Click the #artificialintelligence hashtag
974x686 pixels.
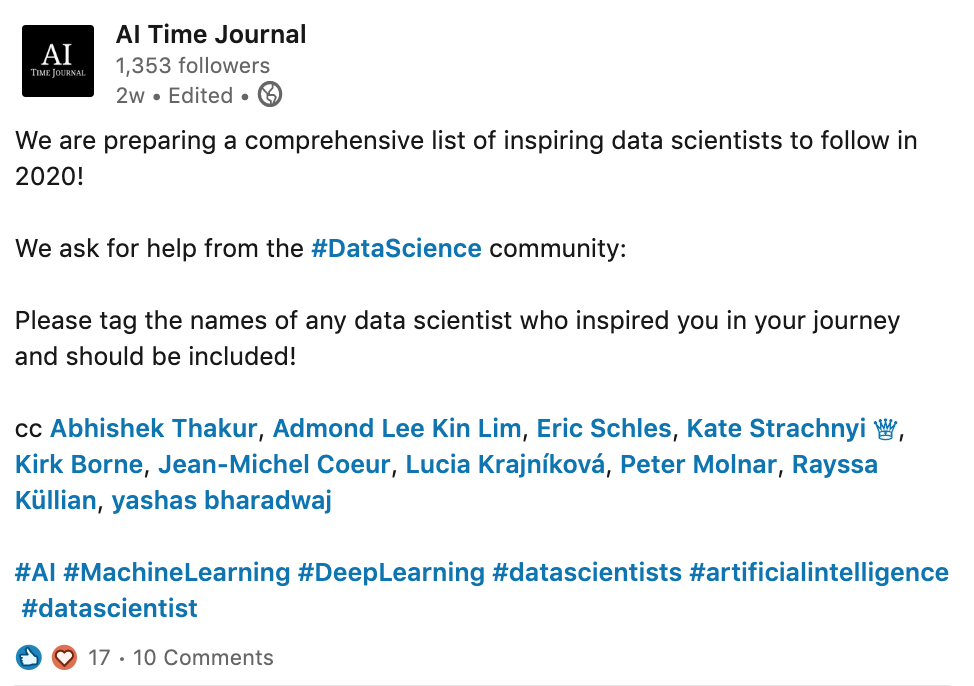click(819, 572)
